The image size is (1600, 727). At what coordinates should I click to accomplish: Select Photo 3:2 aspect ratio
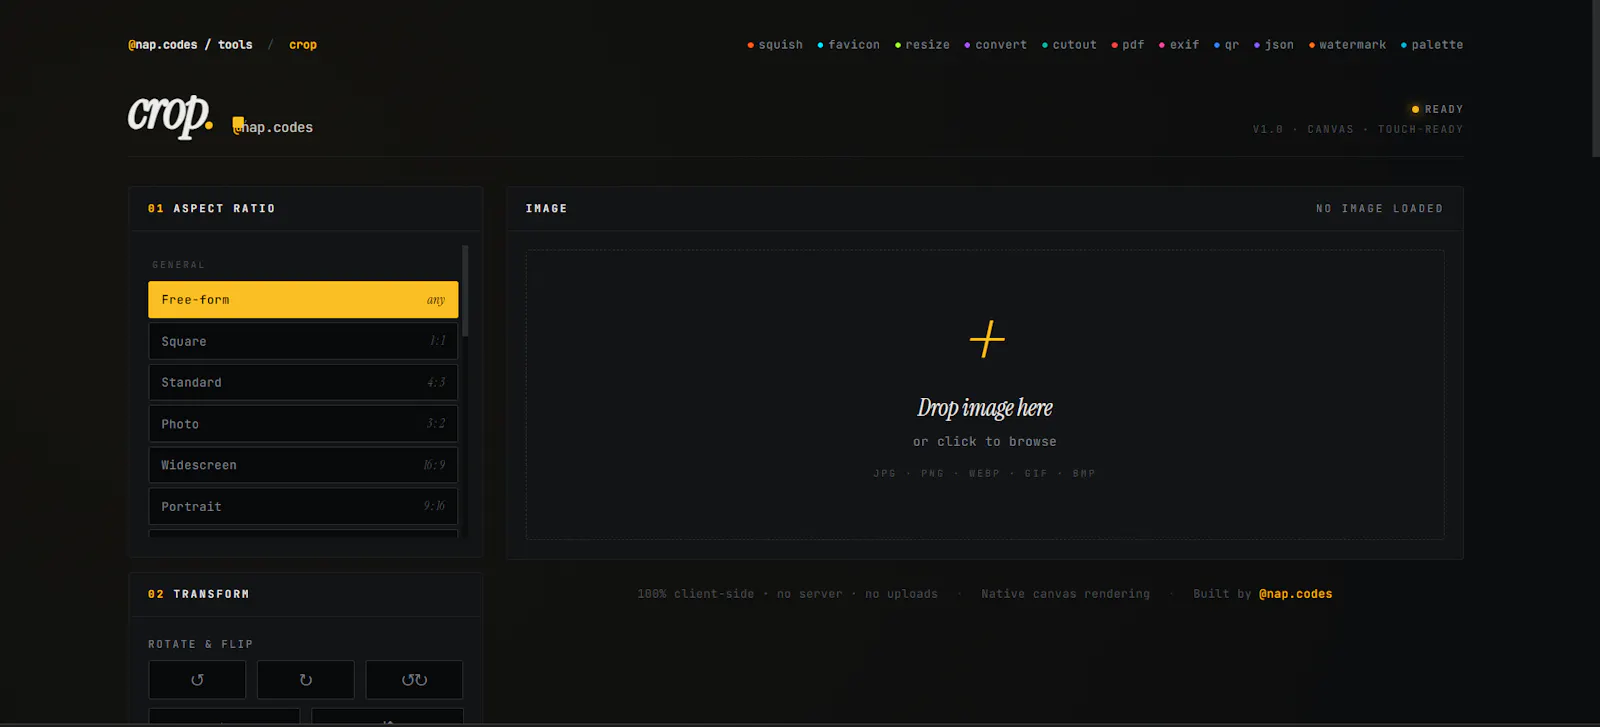coord(303,424)
